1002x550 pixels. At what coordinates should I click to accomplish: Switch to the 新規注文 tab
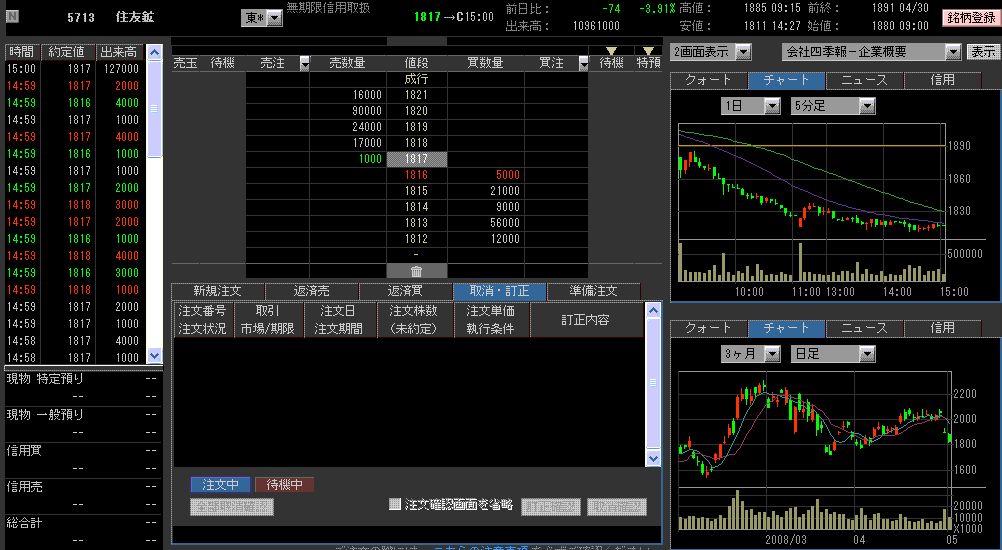click(218, 291)
